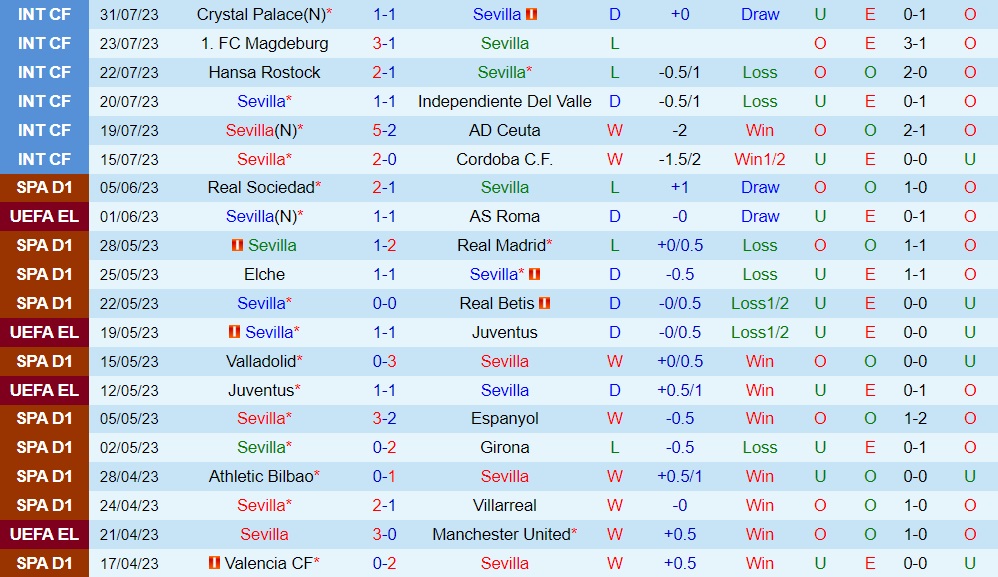Open the AS Roma team link
The width and height of the screenshot is (998, 577).
click(x=504, y=216)
